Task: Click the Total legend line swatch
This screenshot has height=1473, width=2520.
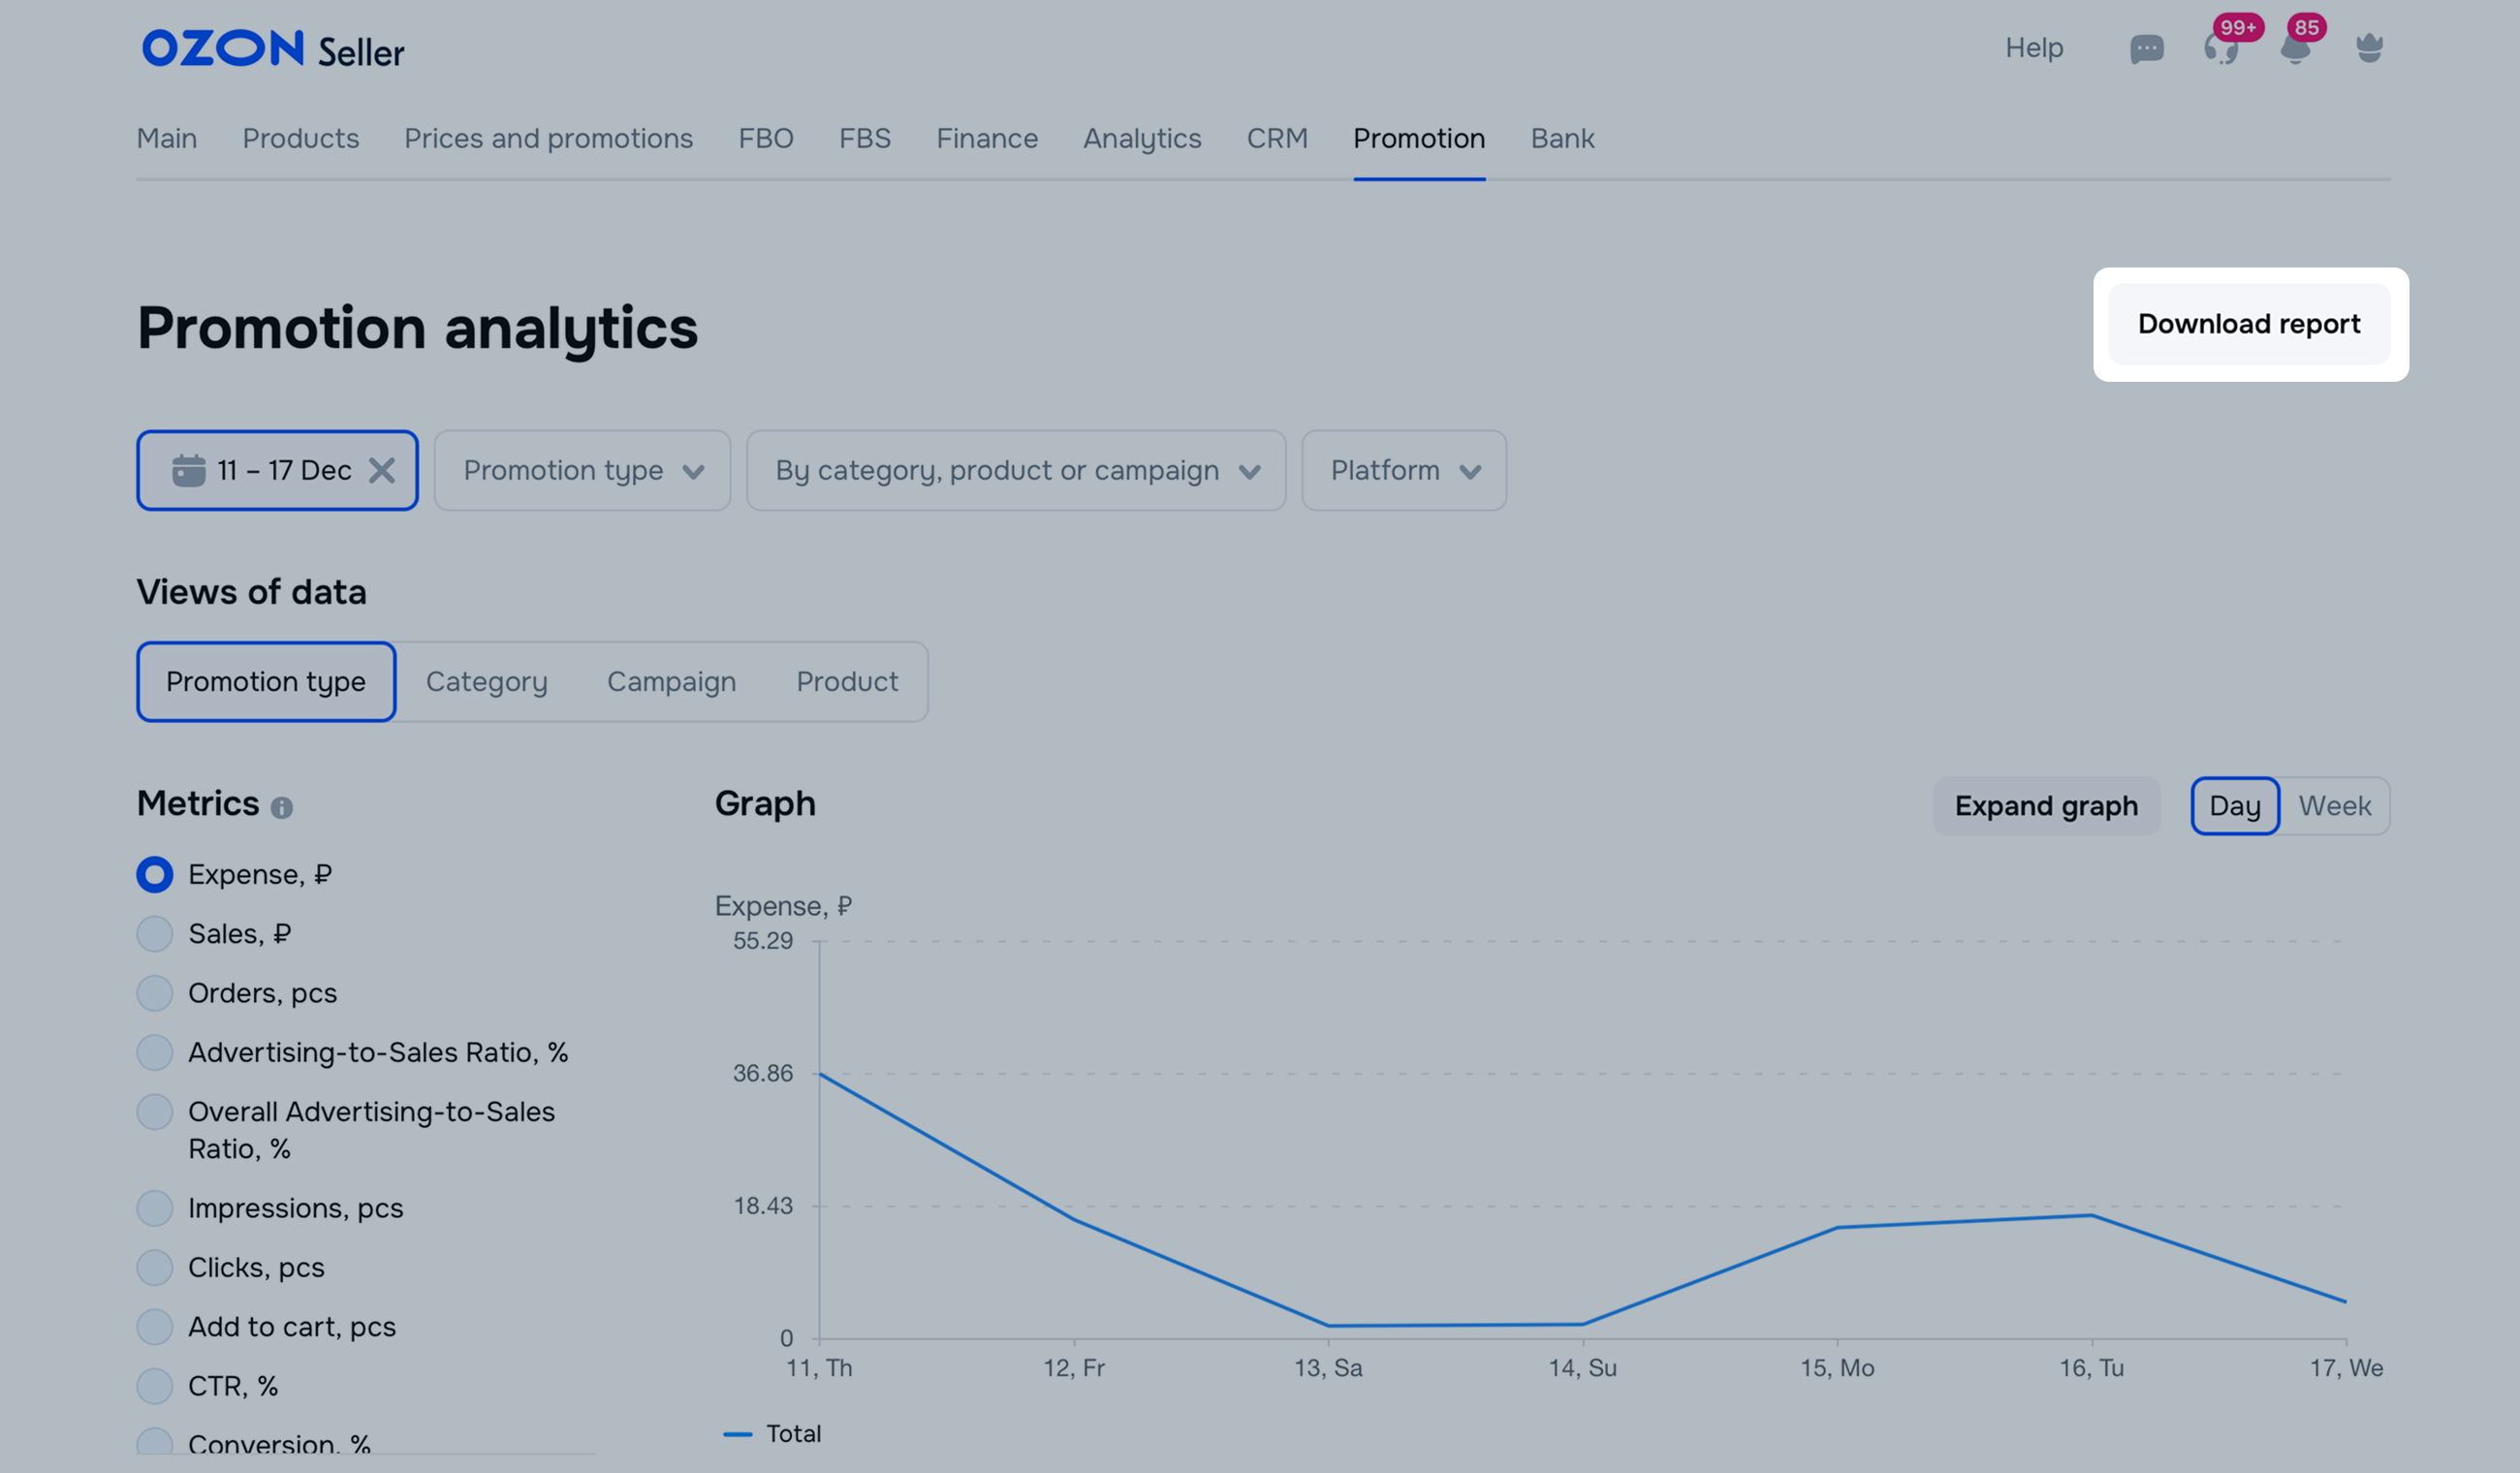Action: [737, 1434]
